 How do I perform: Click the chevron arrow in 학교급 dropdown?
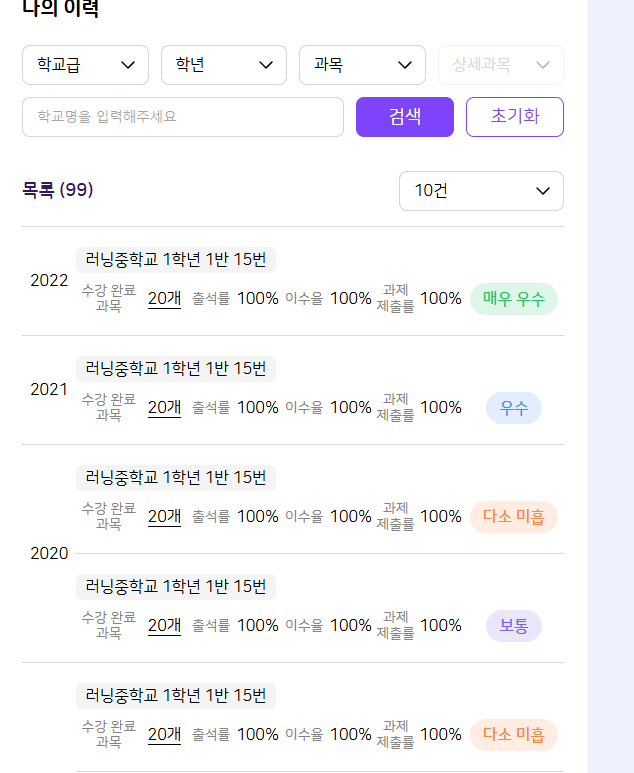pyautogui.click(x=127, y=65)
